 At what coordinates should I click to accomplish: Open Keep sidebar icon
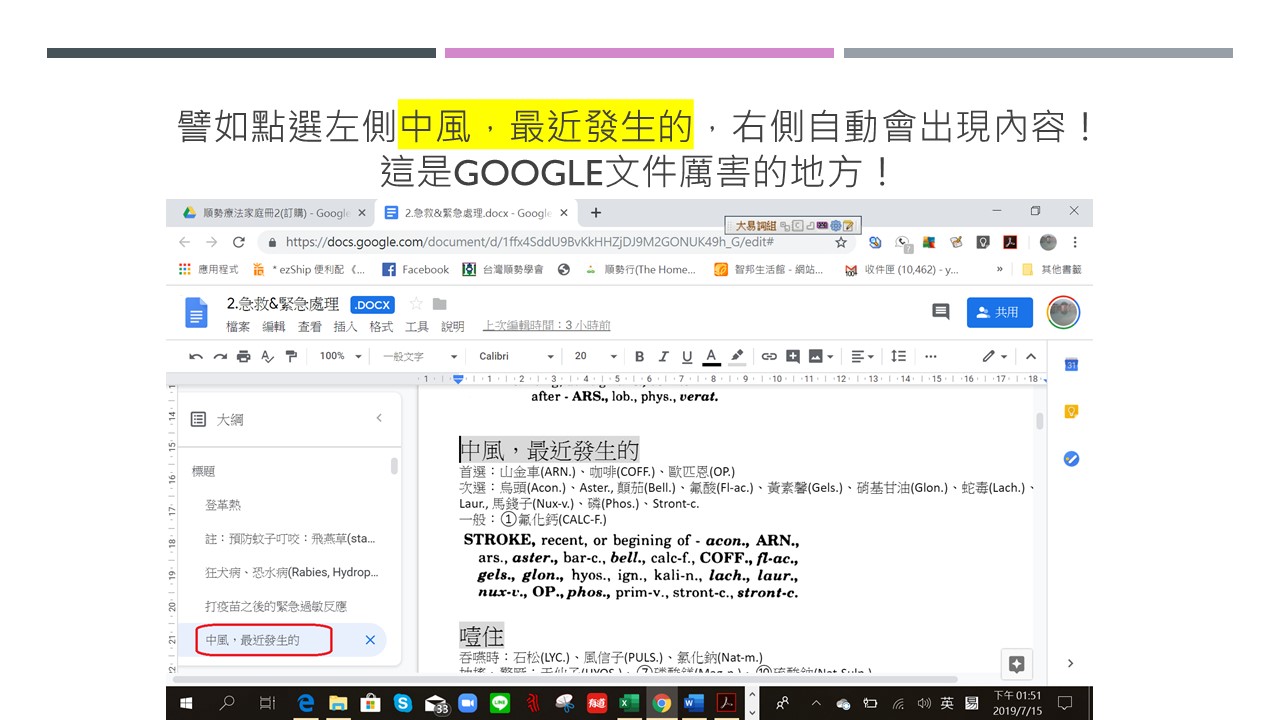1071,412
